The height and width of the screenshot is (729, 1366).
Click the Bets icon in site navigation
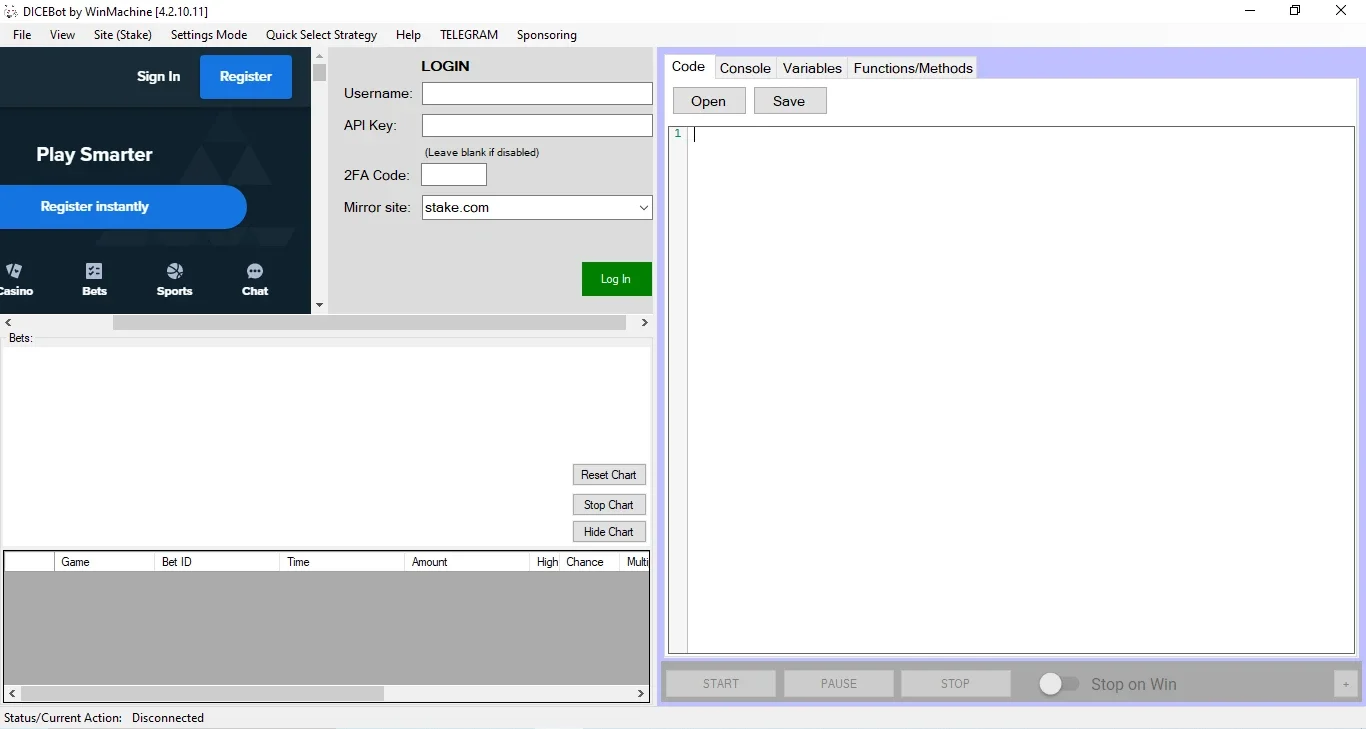click(x=94, y=271)
